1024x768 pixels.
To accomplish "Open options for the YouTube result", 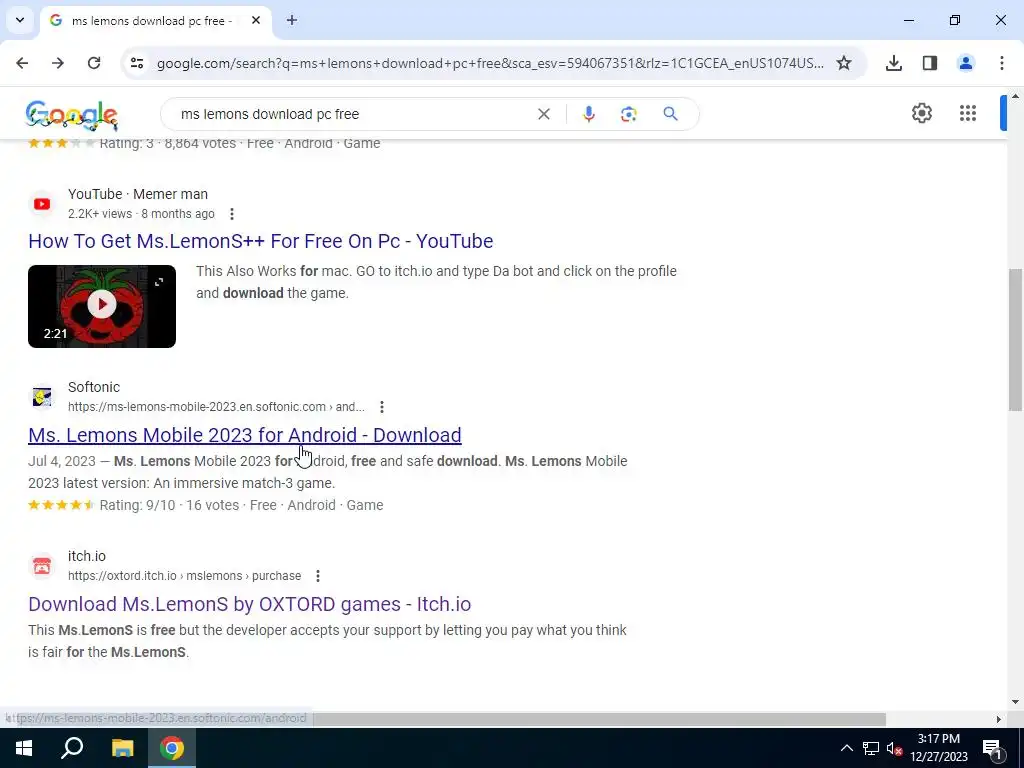I will coord(232,214).
